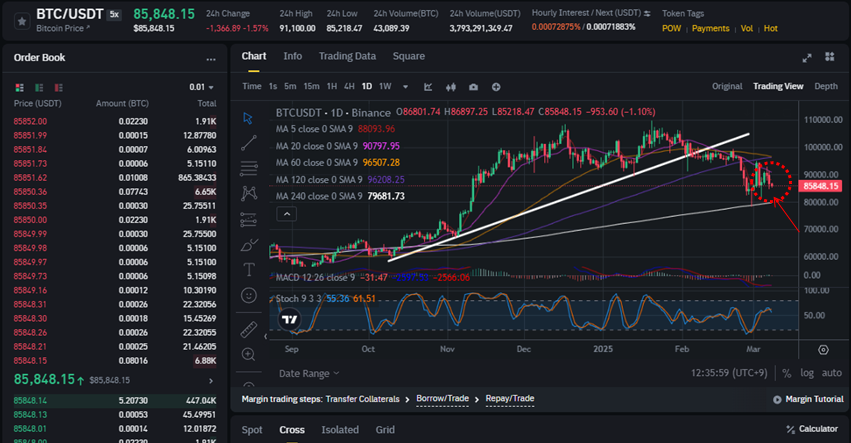Click the Repay/Trade step link

510,398
